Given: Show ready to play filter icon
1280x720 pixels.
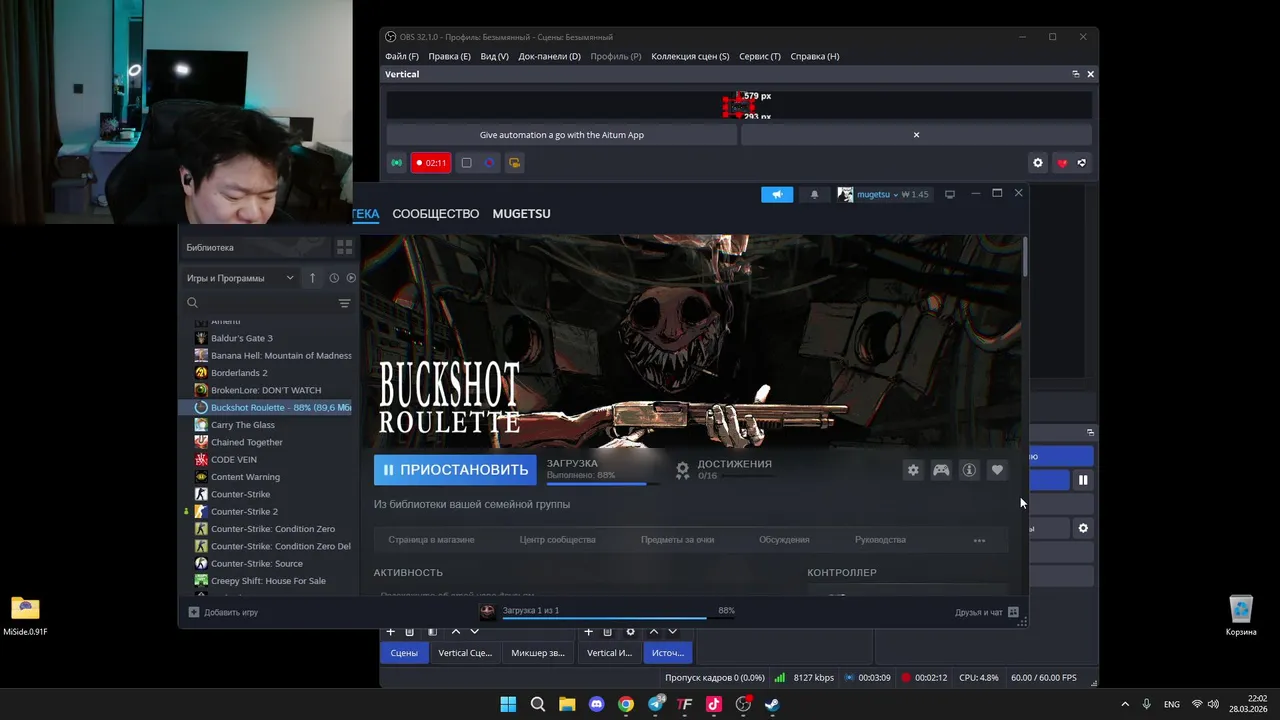Looking at the screenshot, I should tap(351, 278).
